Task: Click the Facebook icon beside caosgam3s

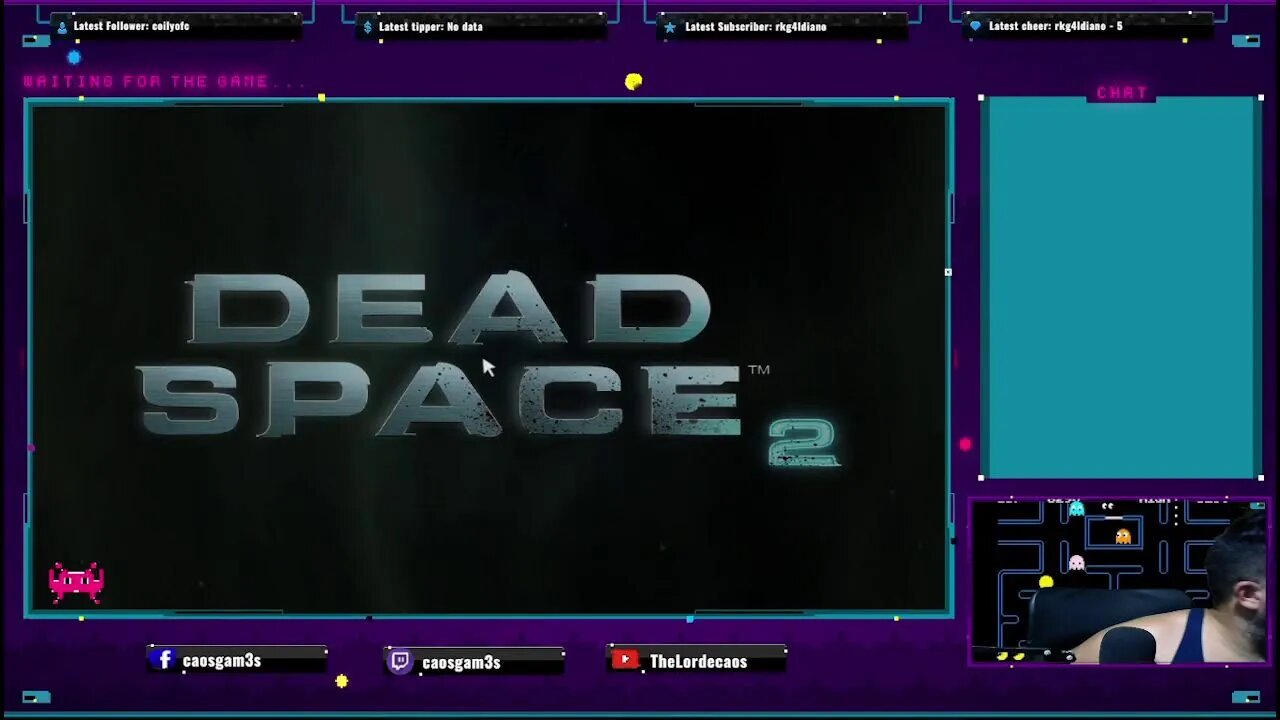Action: point(165,660)
